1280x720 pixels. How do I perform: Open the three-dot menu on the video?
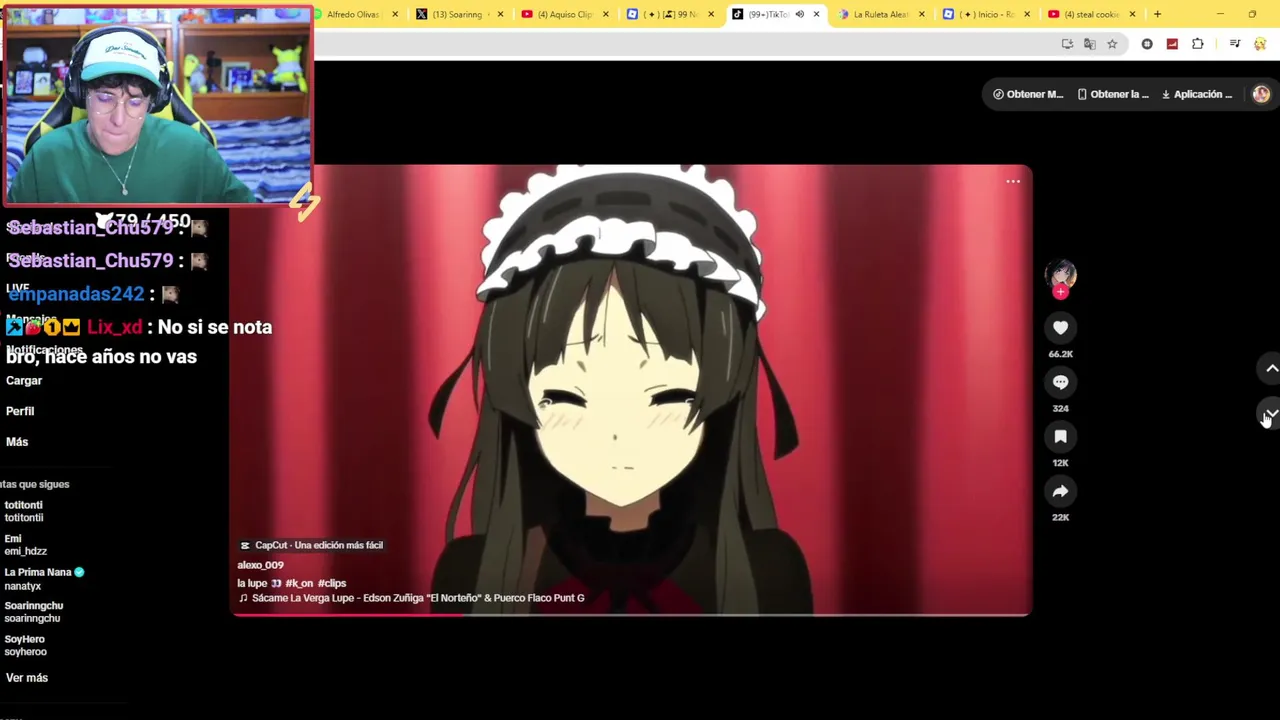pos(1013,181)
